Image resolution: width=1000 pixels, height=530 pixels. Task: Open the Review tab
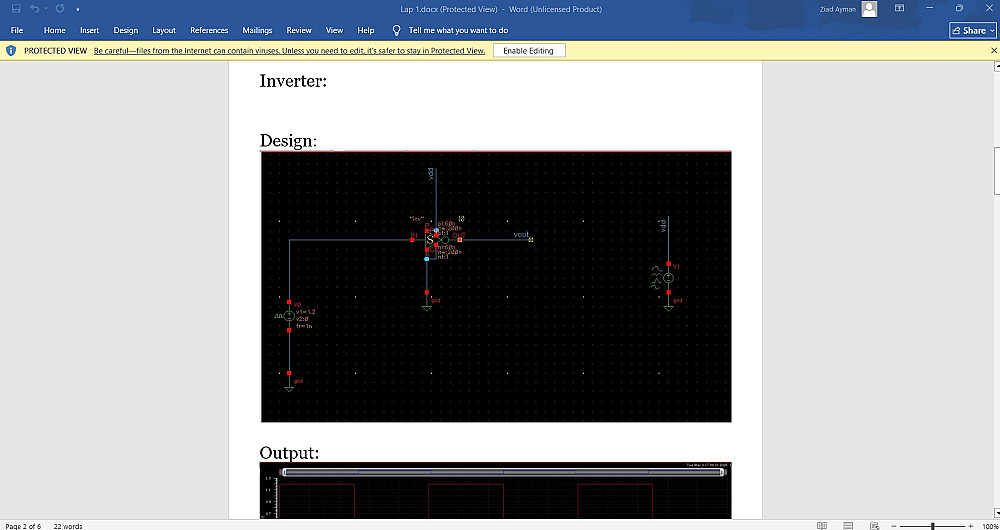click(298, 31)
